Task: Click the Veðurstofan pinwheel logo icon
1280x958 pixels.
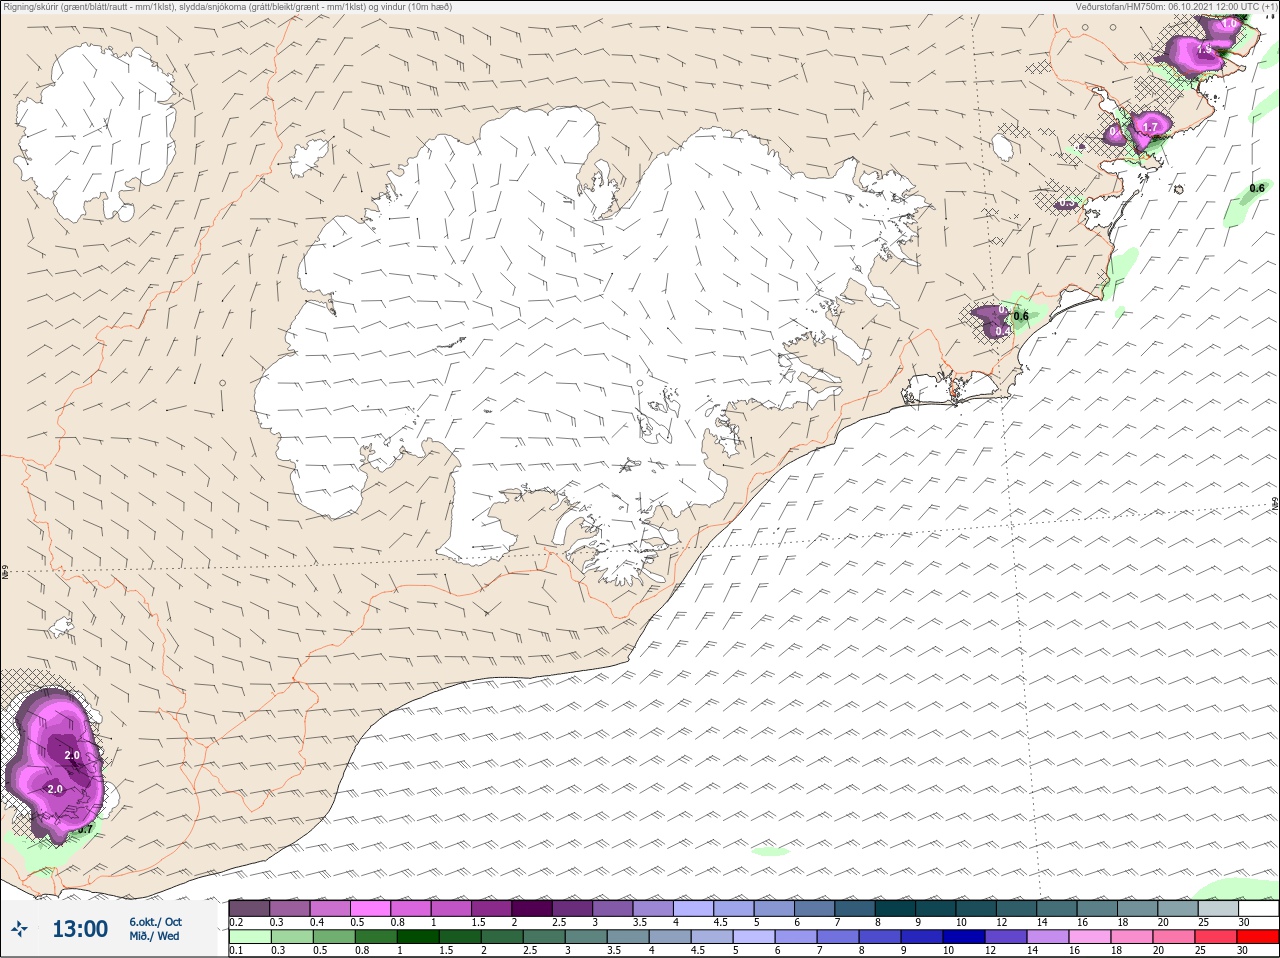Action: point(20,929)
